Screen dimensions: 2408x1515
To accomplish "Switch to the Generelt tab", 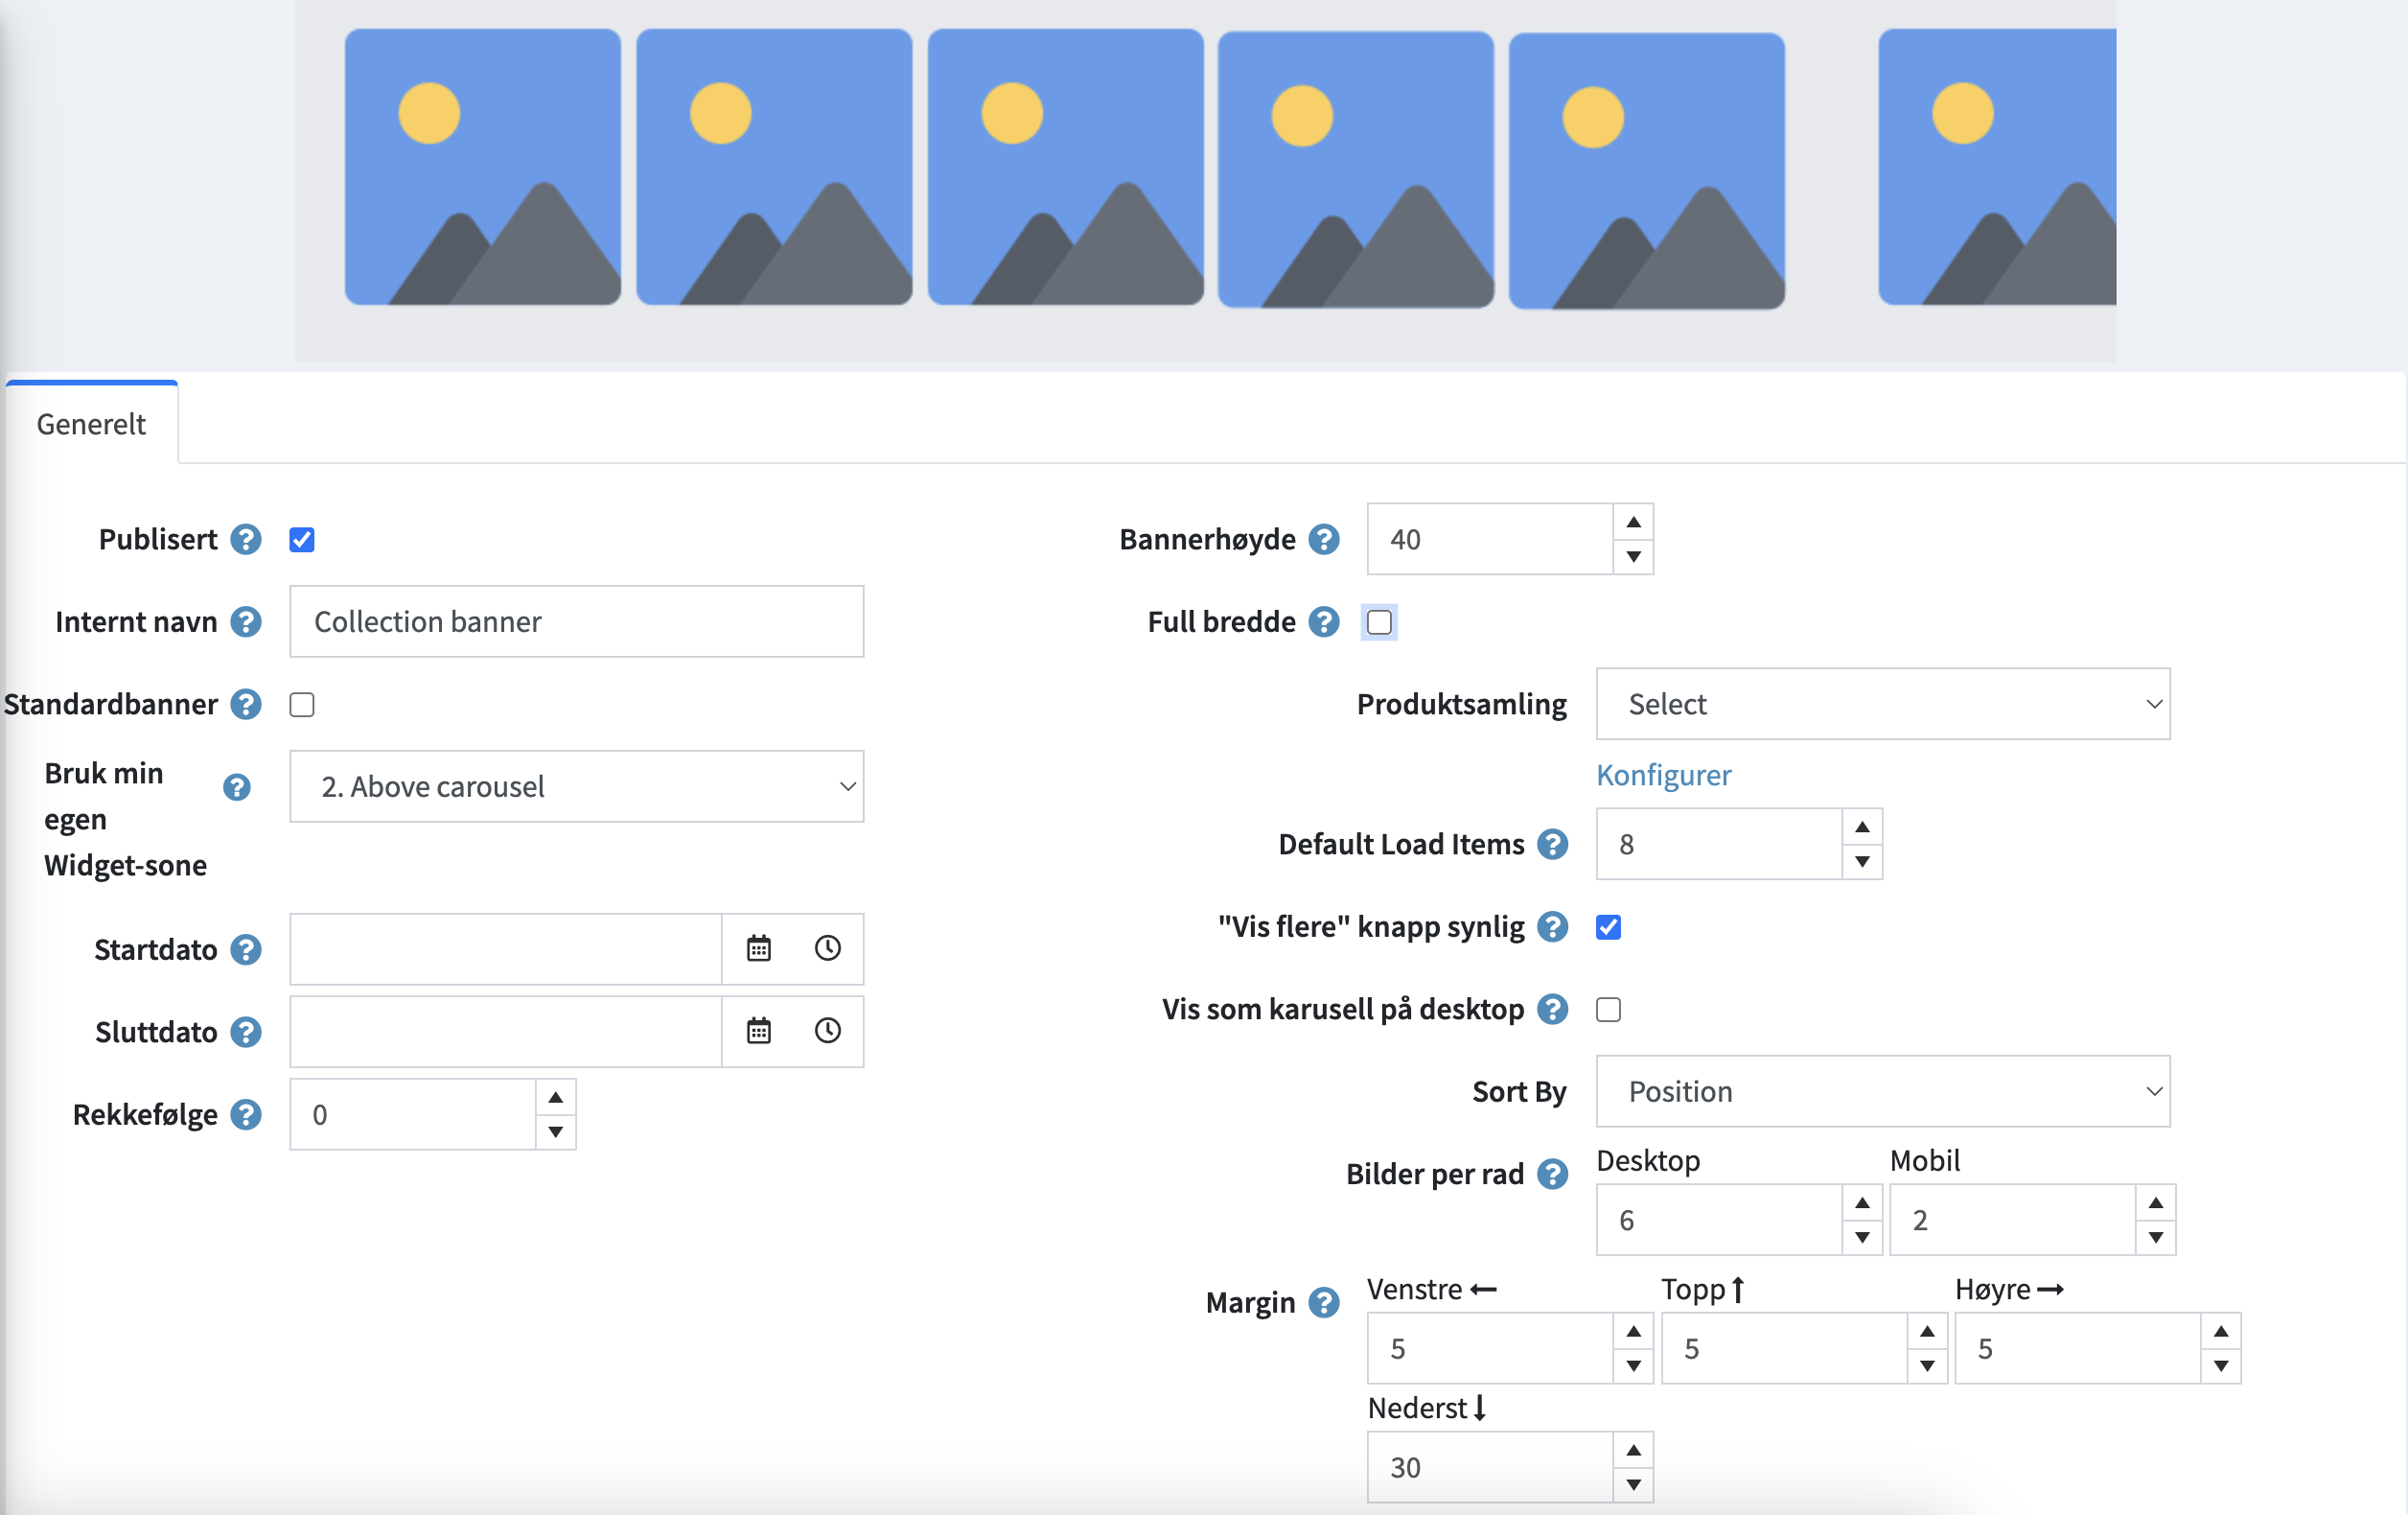I will pos(91,424).
